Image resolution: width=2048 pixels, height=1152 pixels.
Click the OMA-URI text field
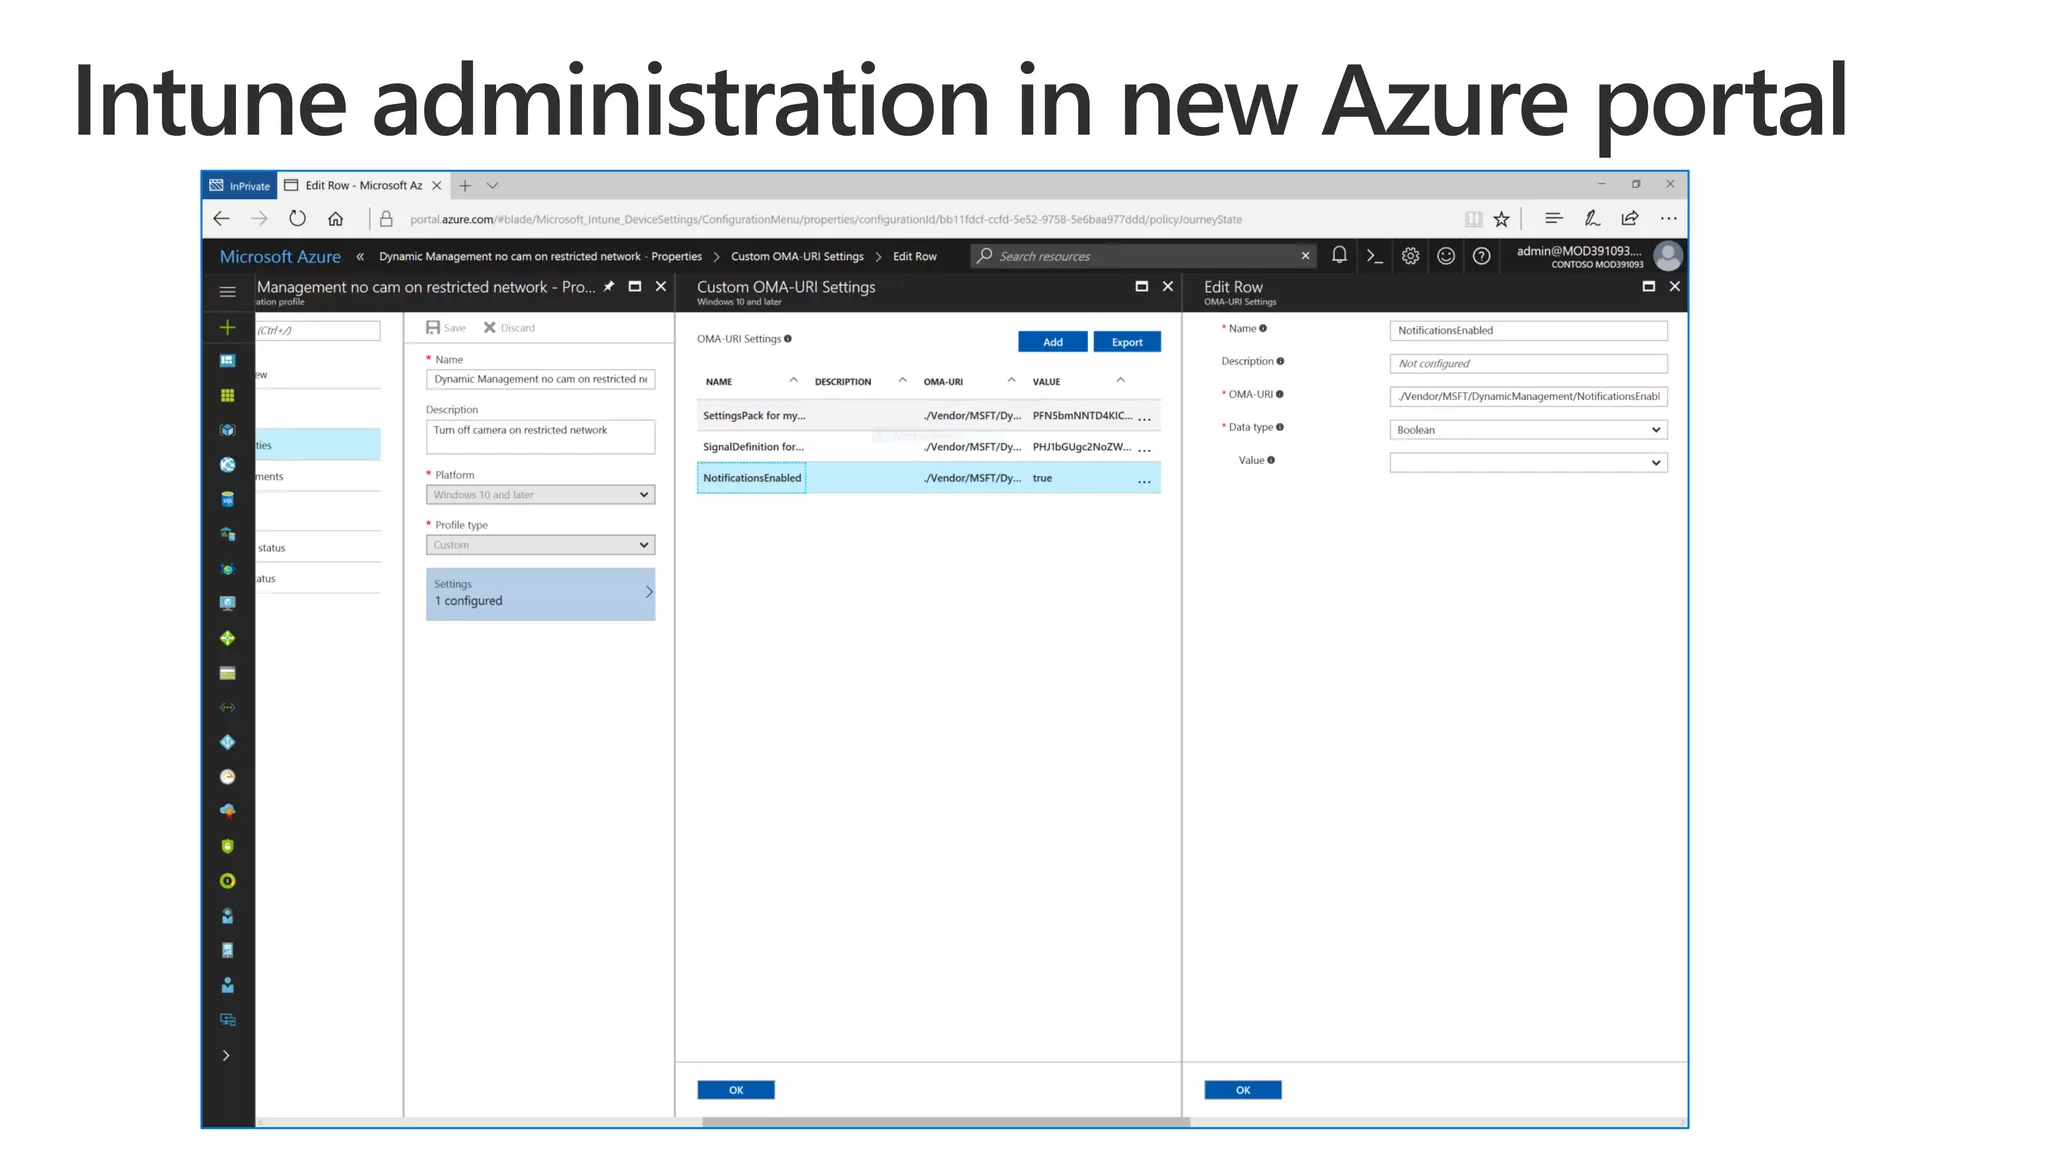pyautogui.click(x=1528, y=397)
